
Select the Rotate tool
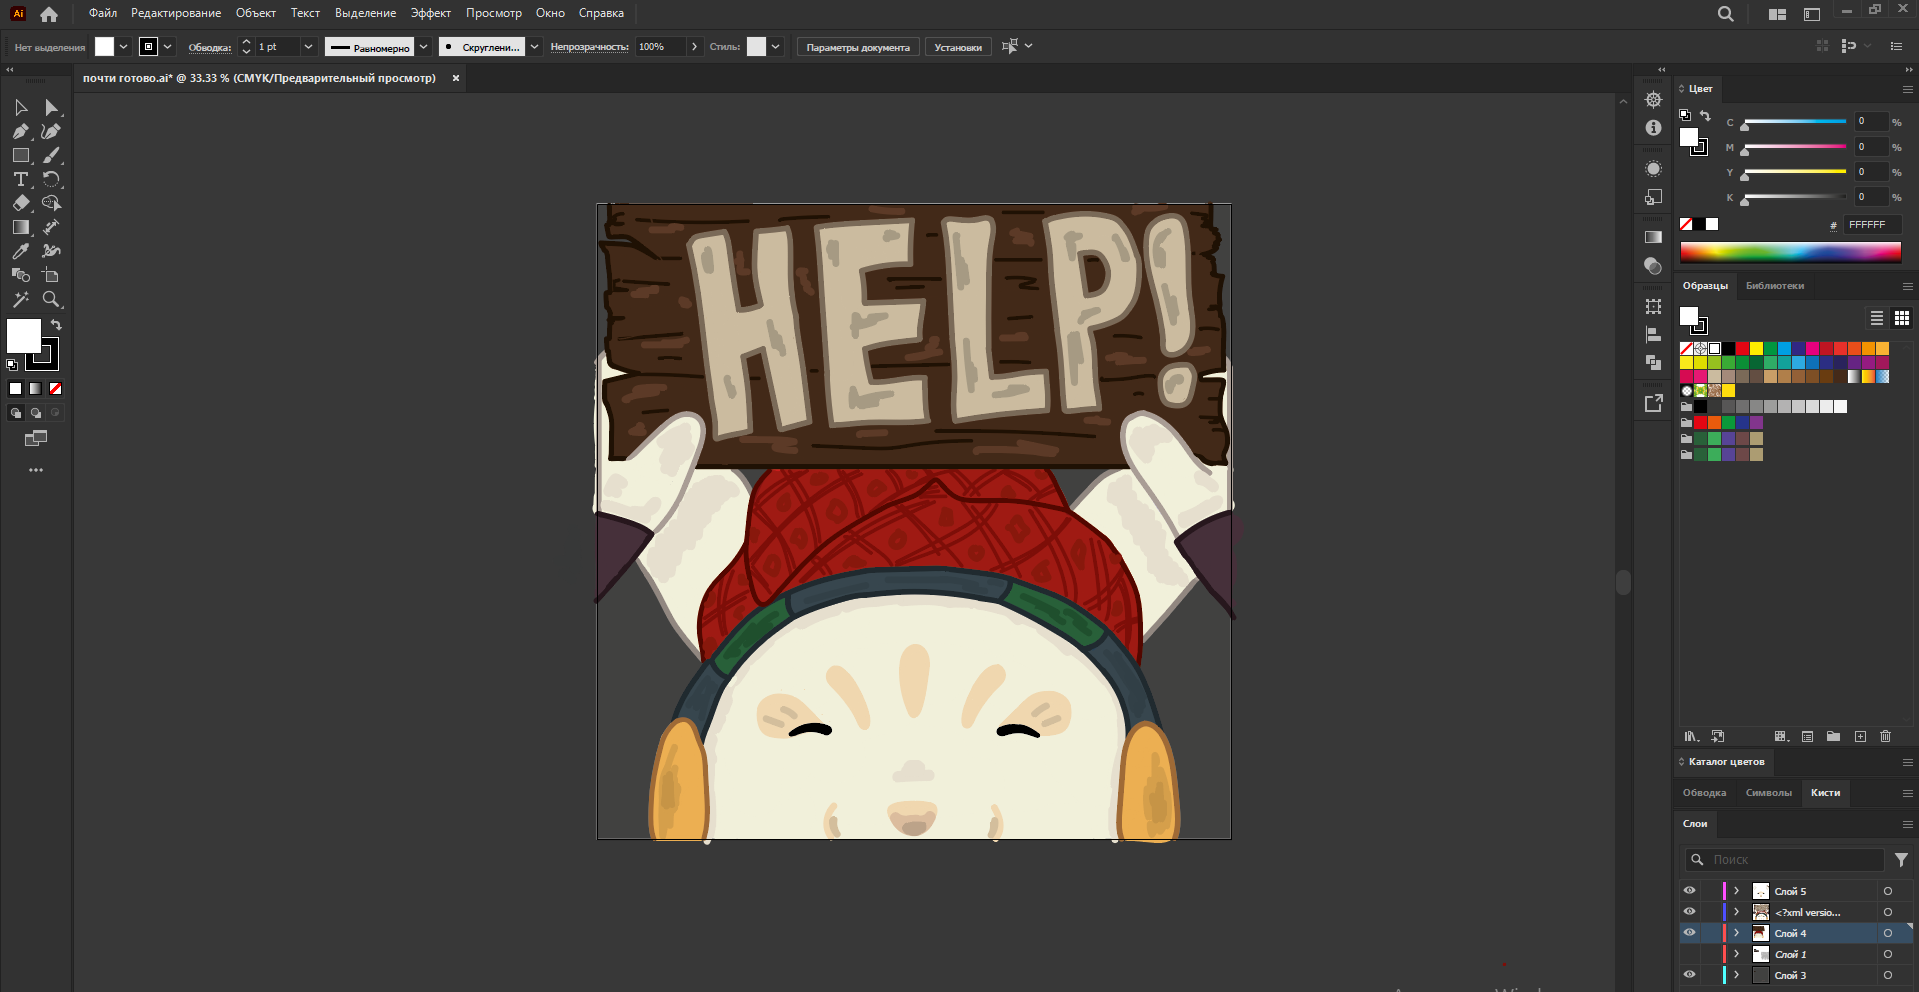click(x=51, y=179)
